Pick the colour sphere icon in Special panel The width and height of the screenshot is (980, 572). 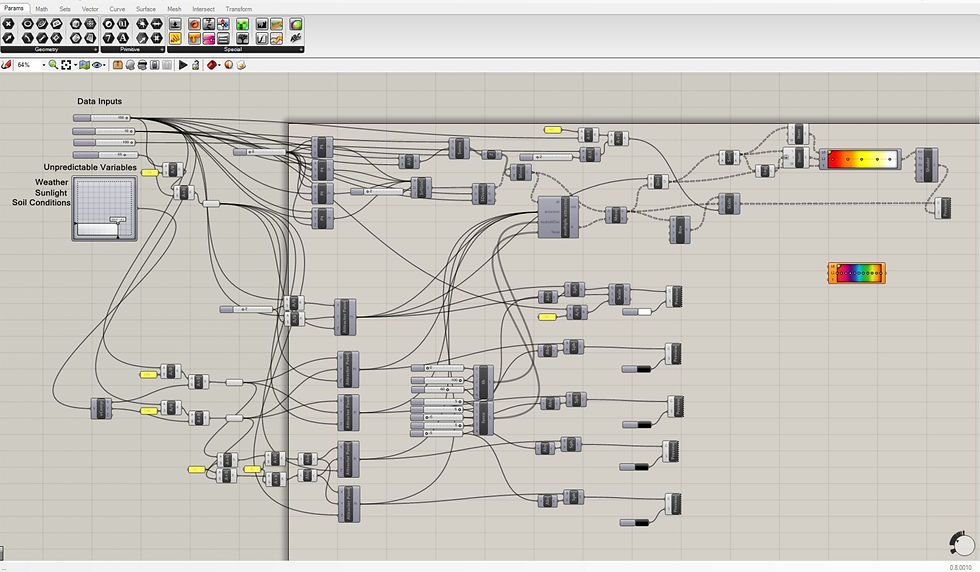(x=296, y=24)
